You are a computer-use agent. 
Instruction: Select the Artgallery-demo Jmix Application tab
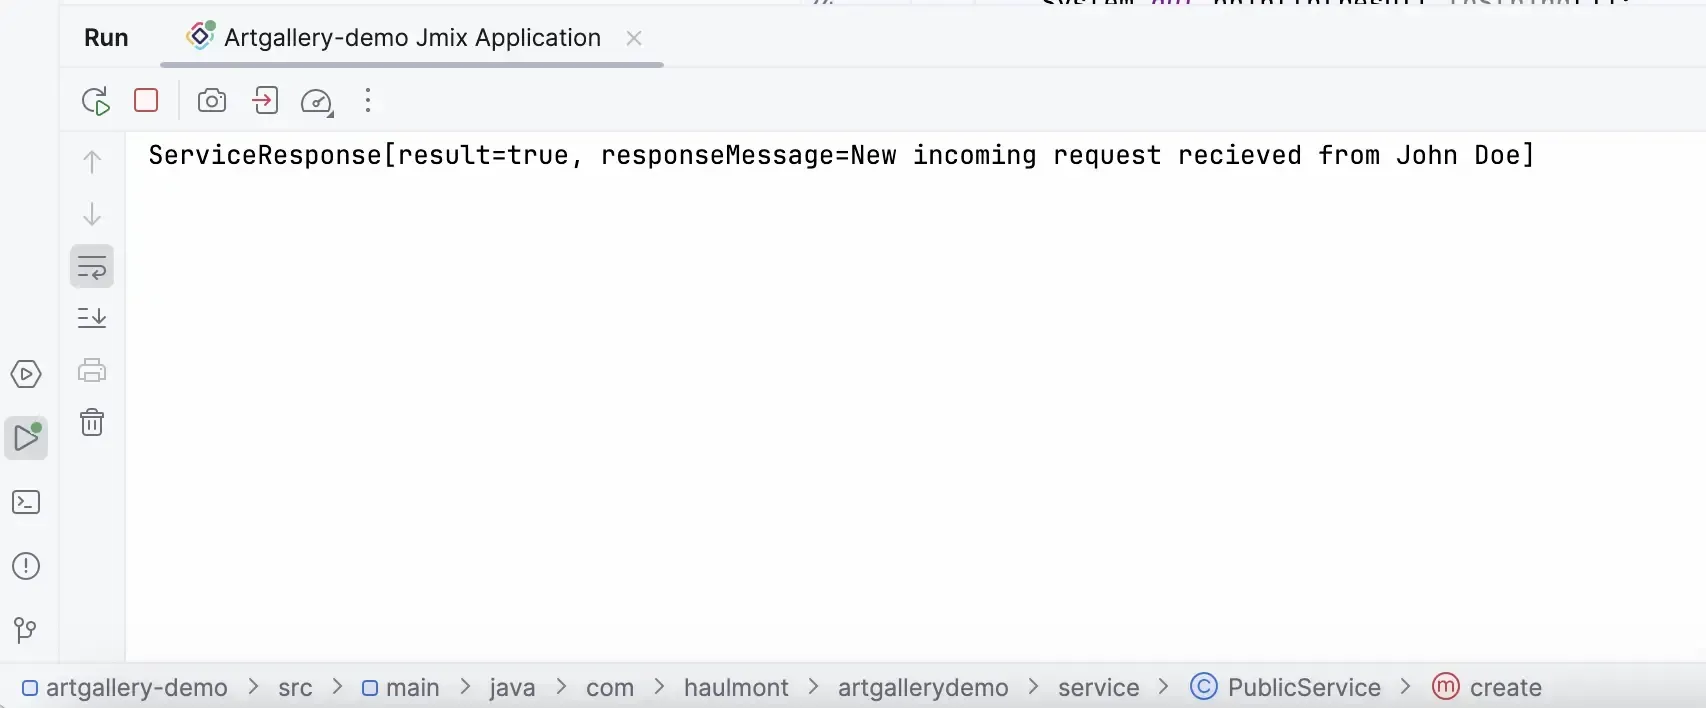(x=412, y=38)
